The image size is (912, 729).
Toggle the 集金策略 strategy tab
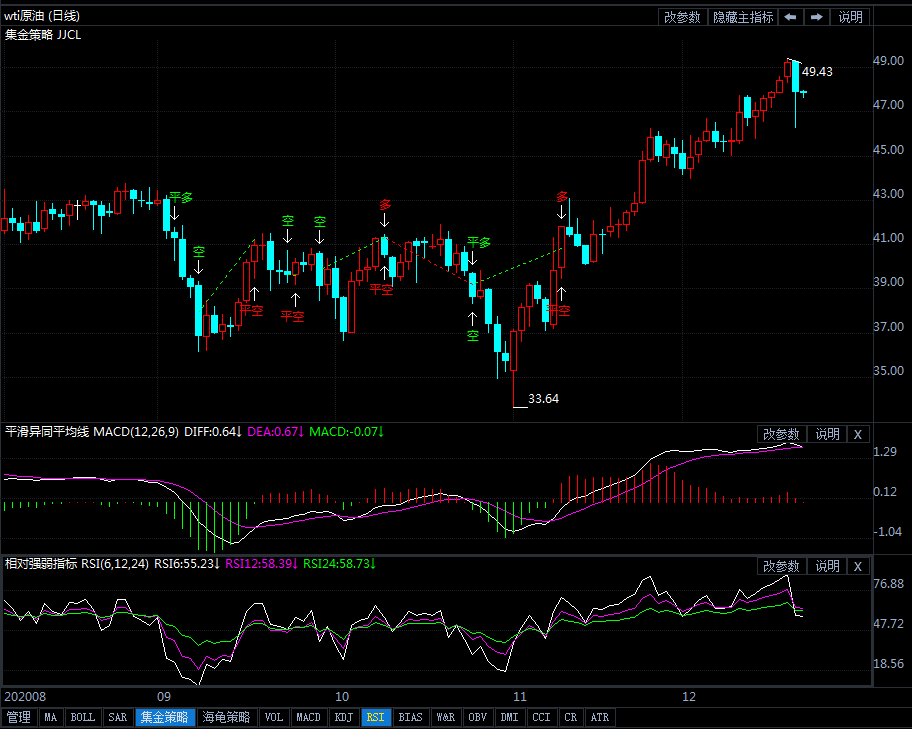pyautogui.click(x=165, y=717)
